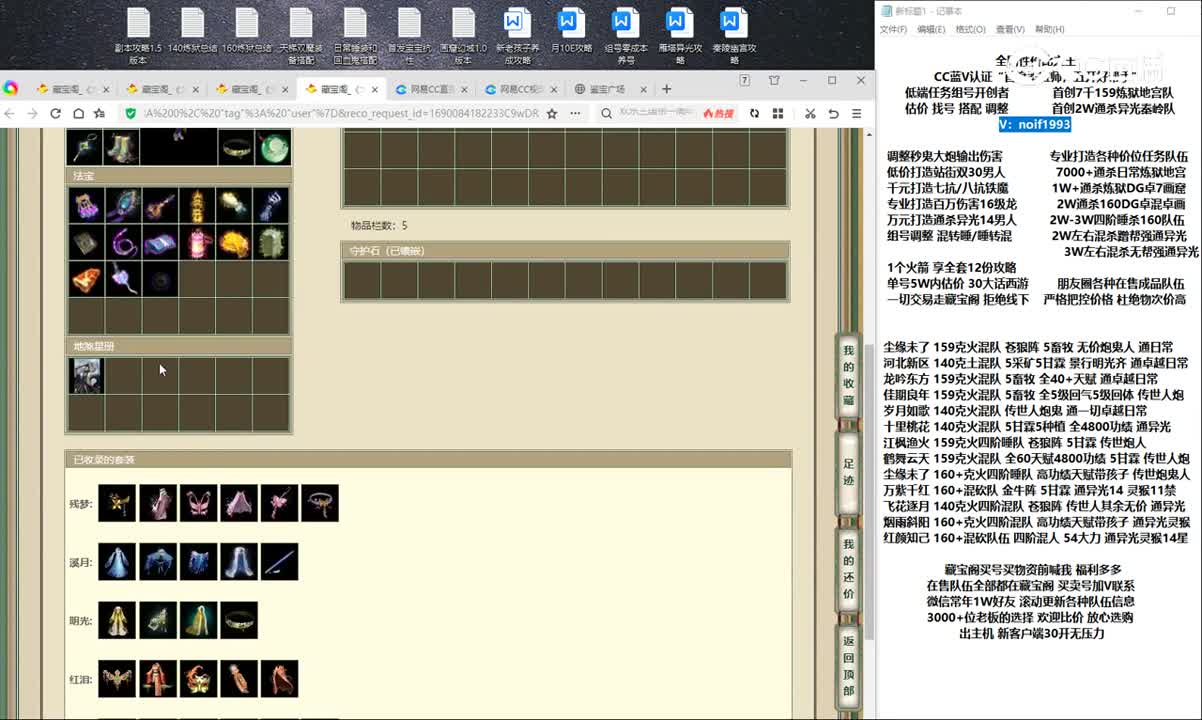The image size is (1202, 720).
Task: Open 足迹 side button
Action: (x=848, y=471)
